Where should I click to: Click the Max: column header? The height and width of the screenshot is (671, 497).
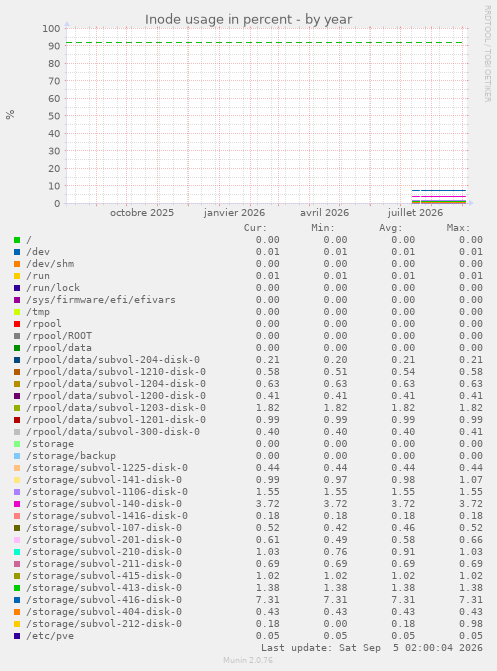pos(458,228)
